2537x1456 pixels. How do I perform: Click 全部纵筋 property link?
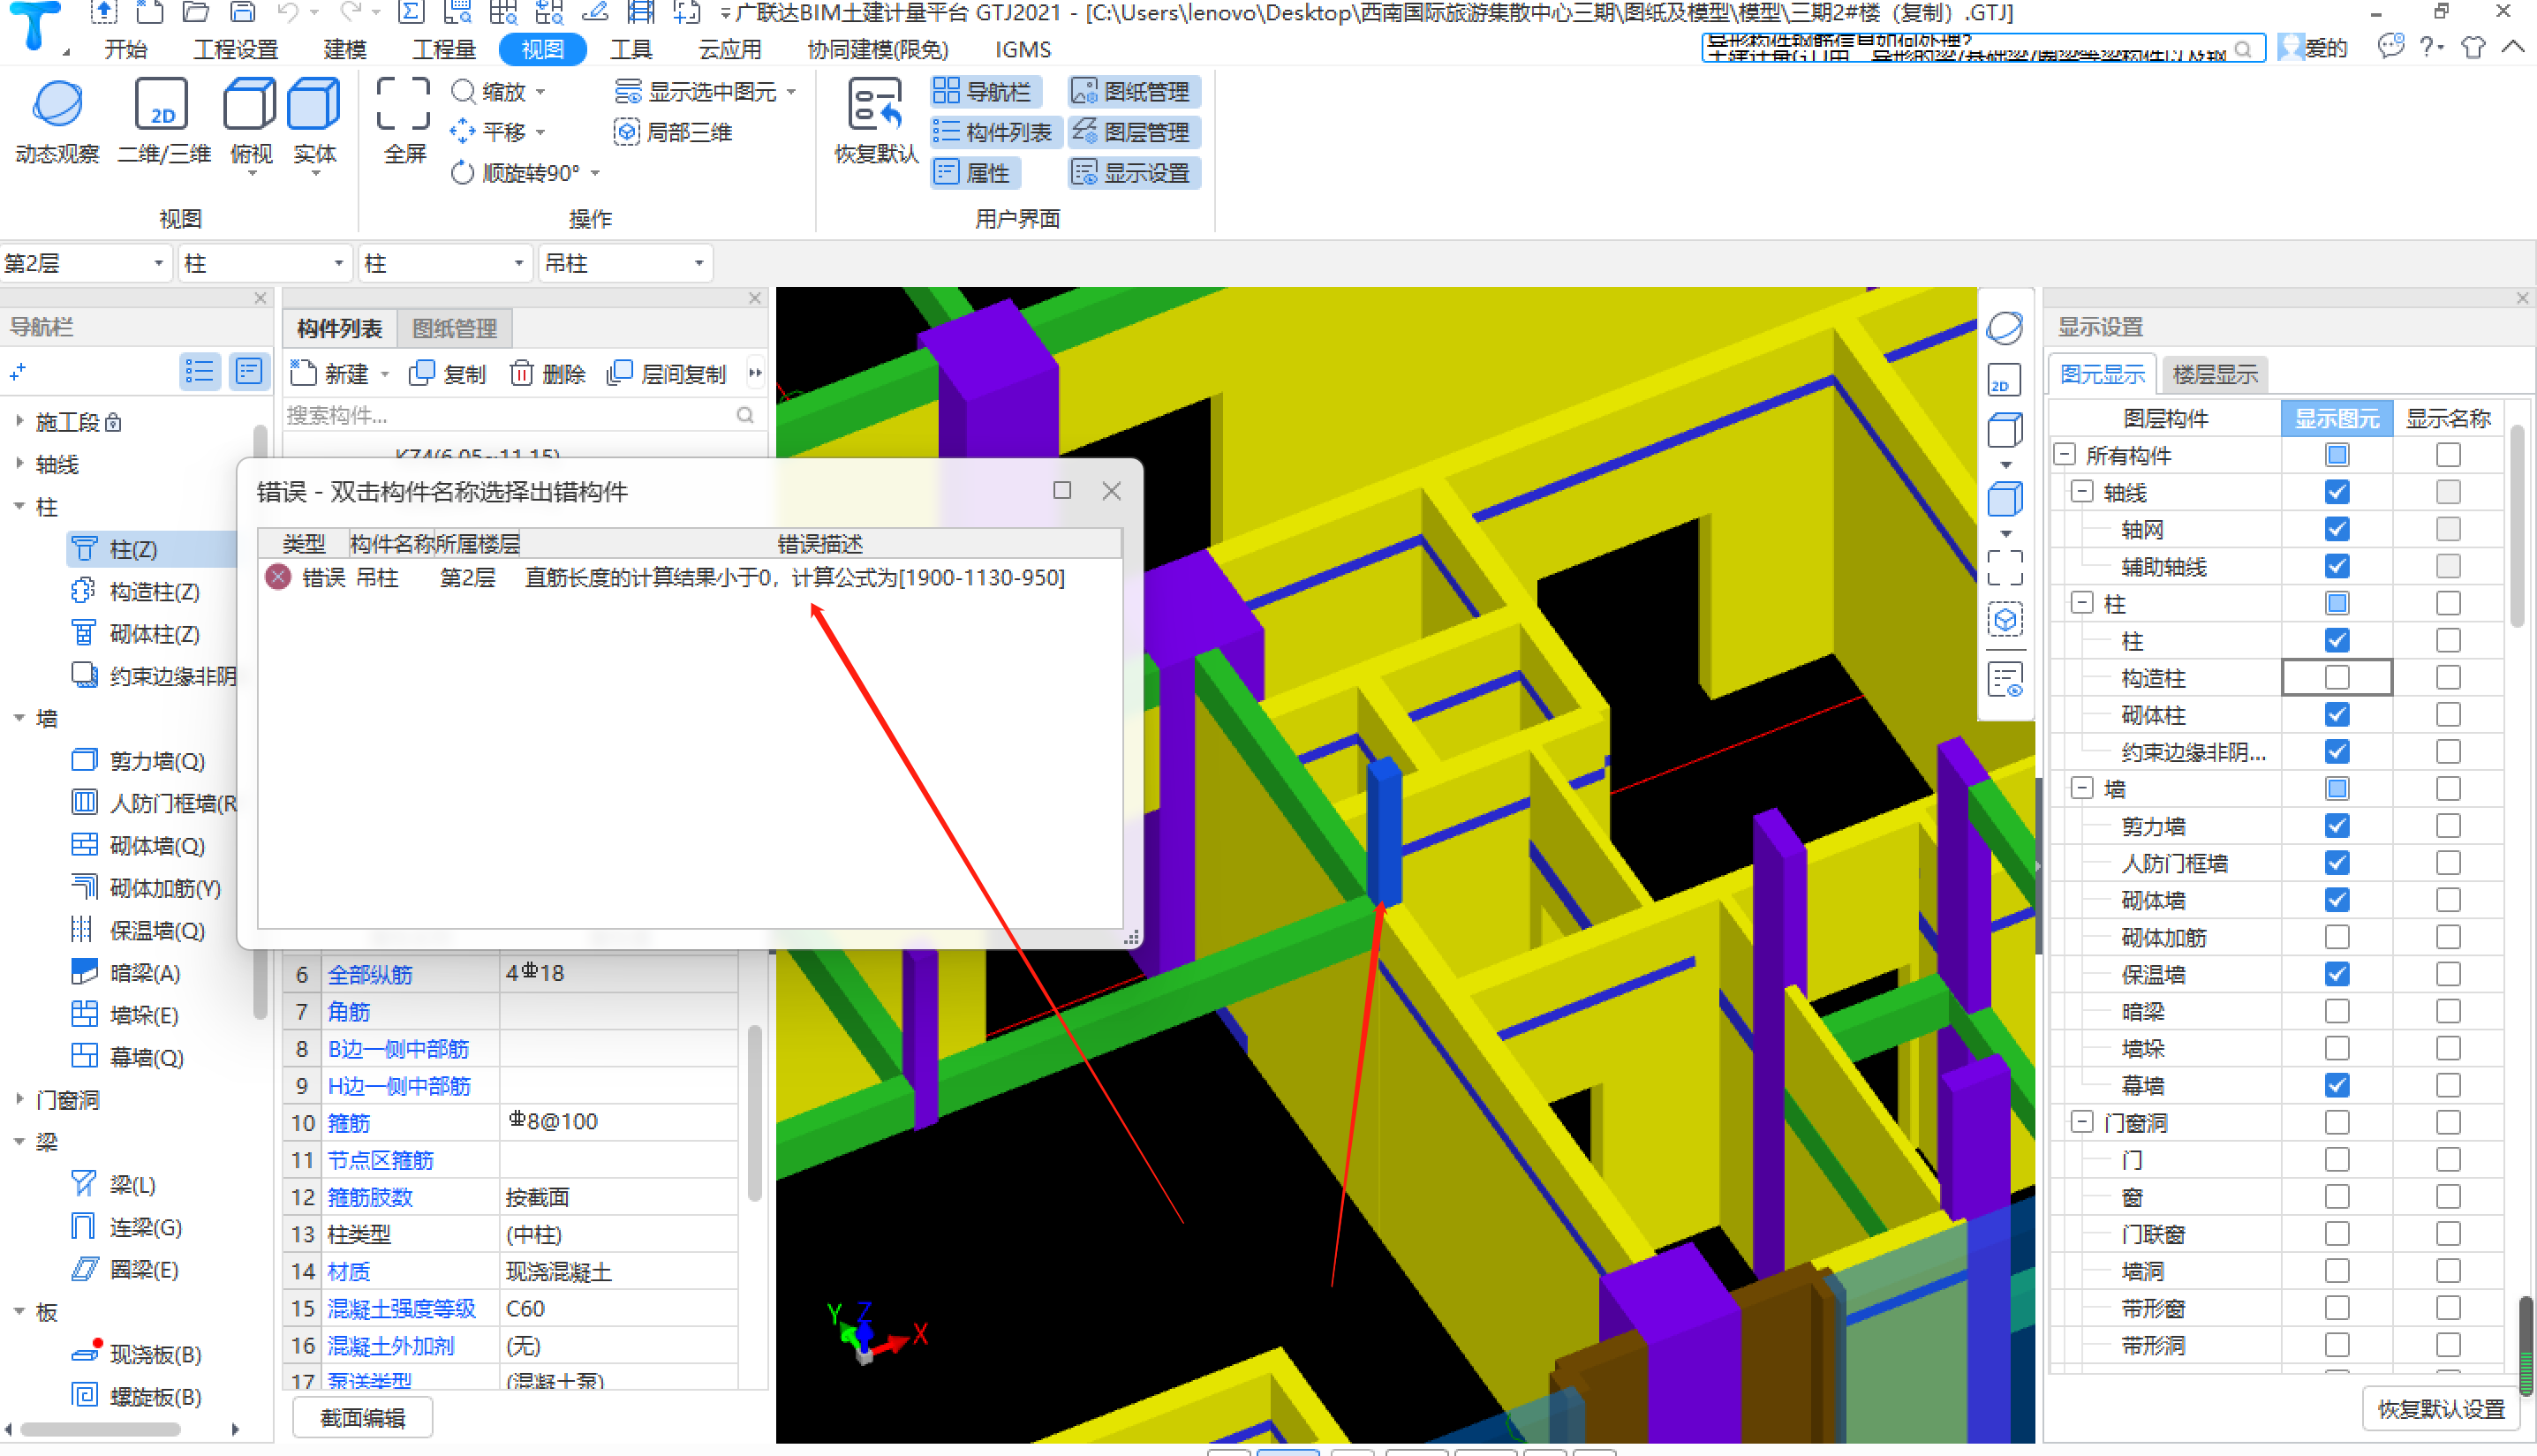tap(370, 974)
